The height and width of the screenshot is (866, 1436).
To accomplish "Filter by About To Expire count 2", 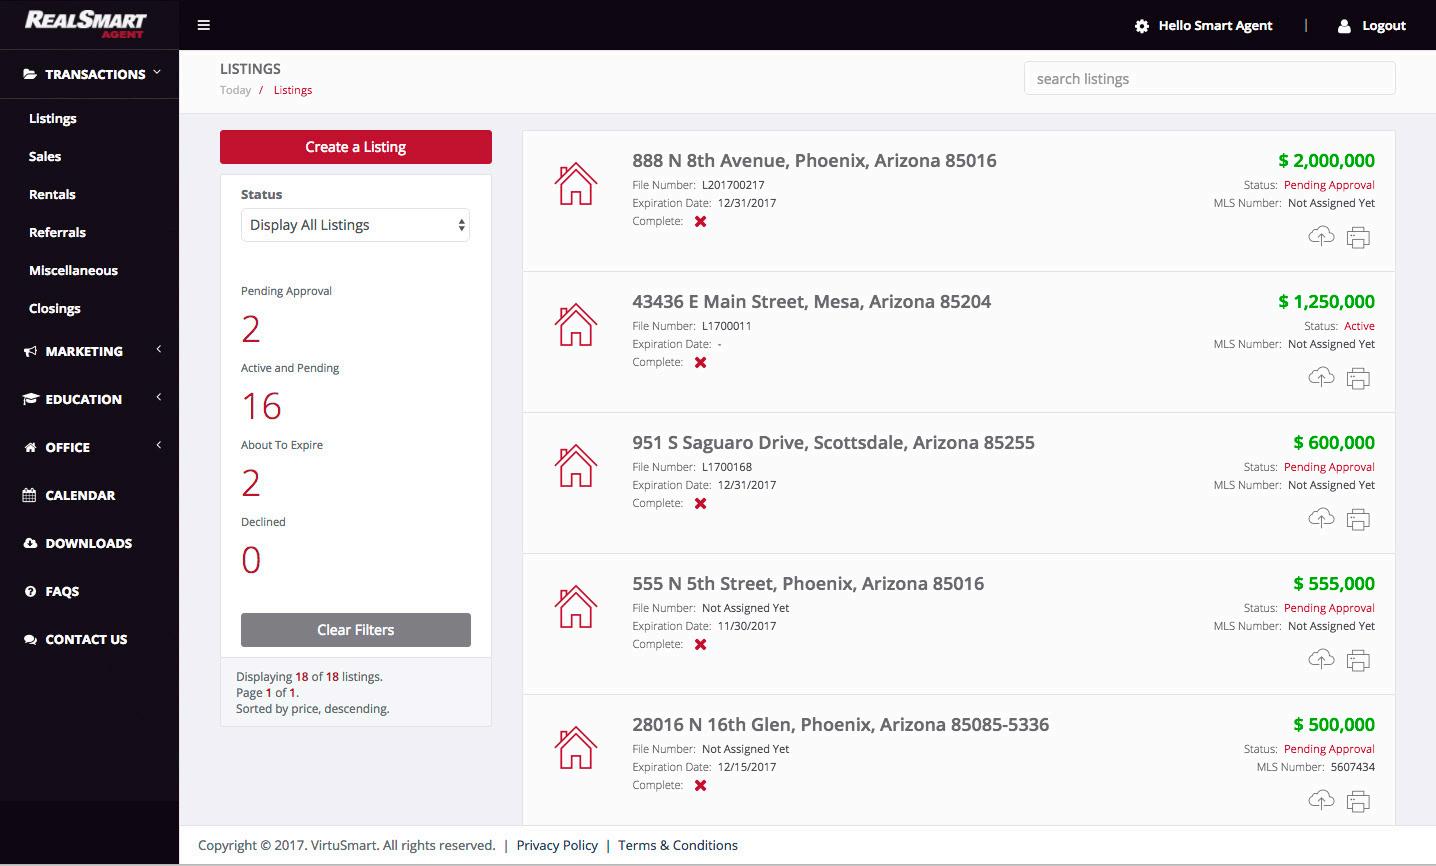I will [251, 483].
